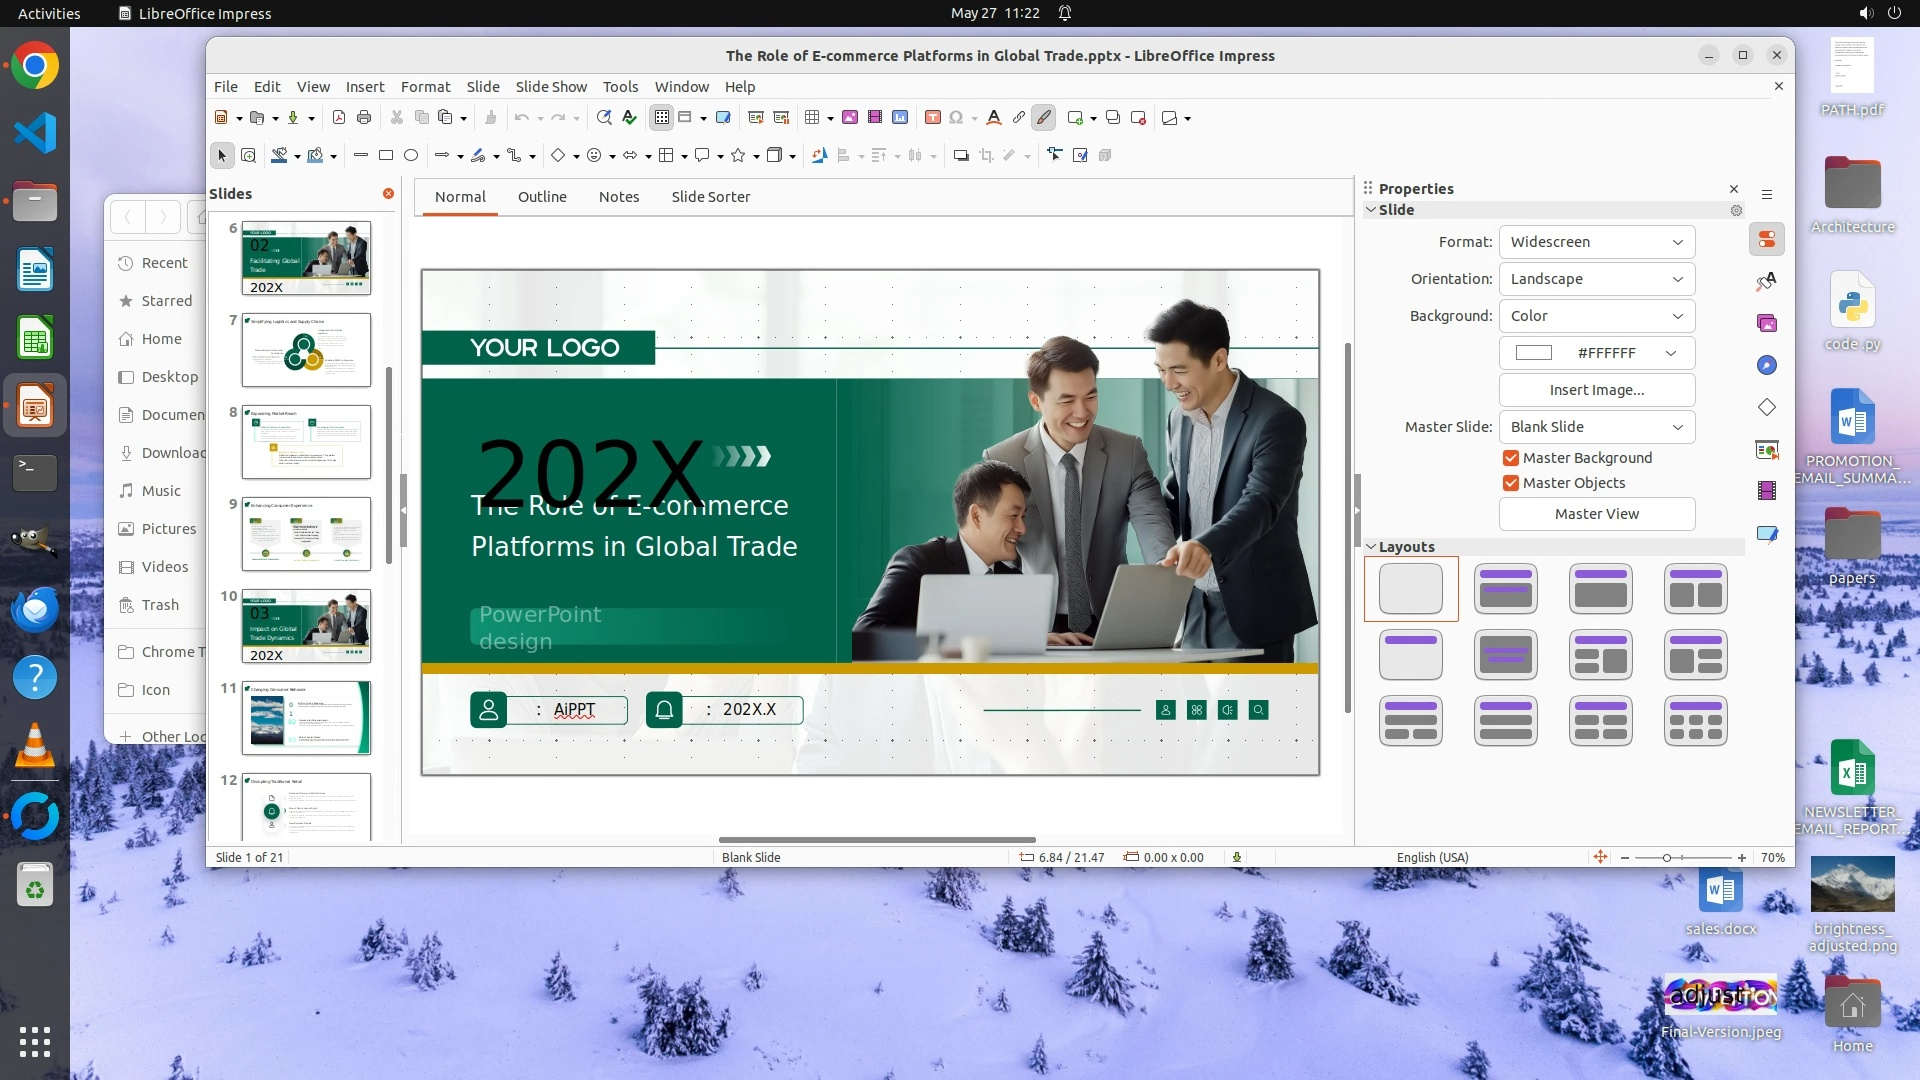
Task: Insert a table from toolbar
Action: 813,118
